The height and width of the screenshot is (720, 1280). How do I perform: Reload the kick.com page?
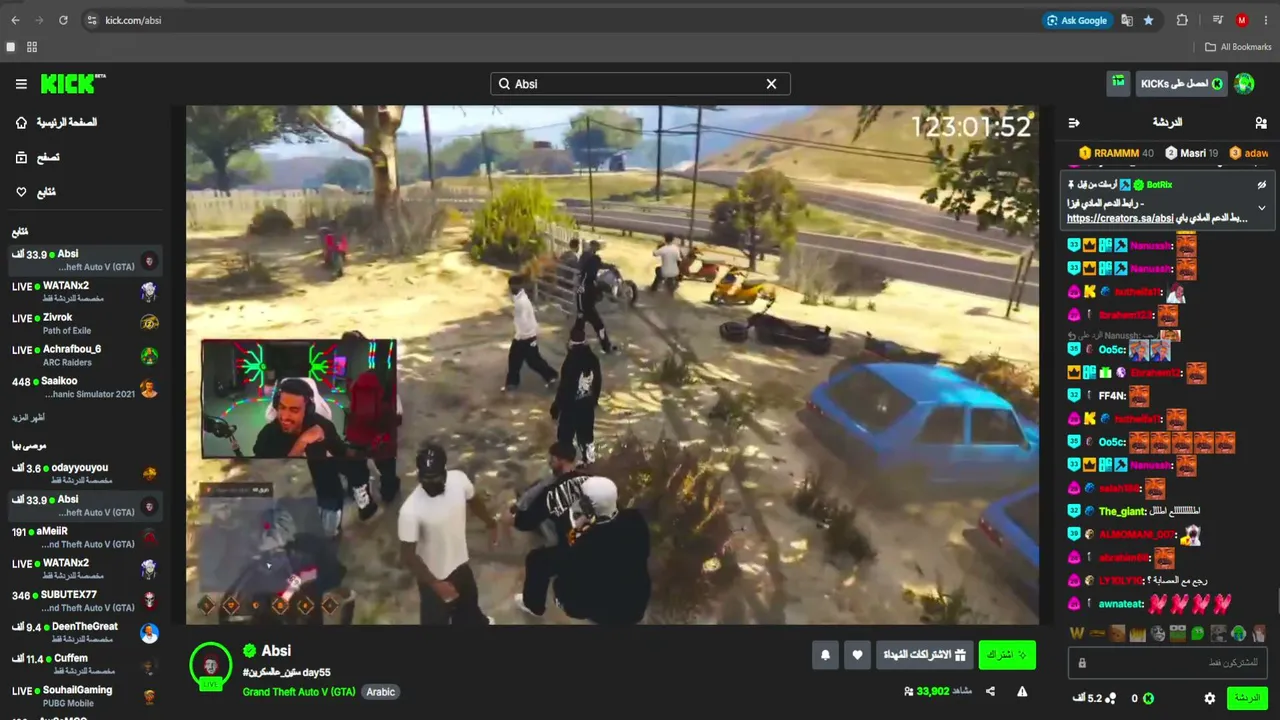[x=63, y=20]
